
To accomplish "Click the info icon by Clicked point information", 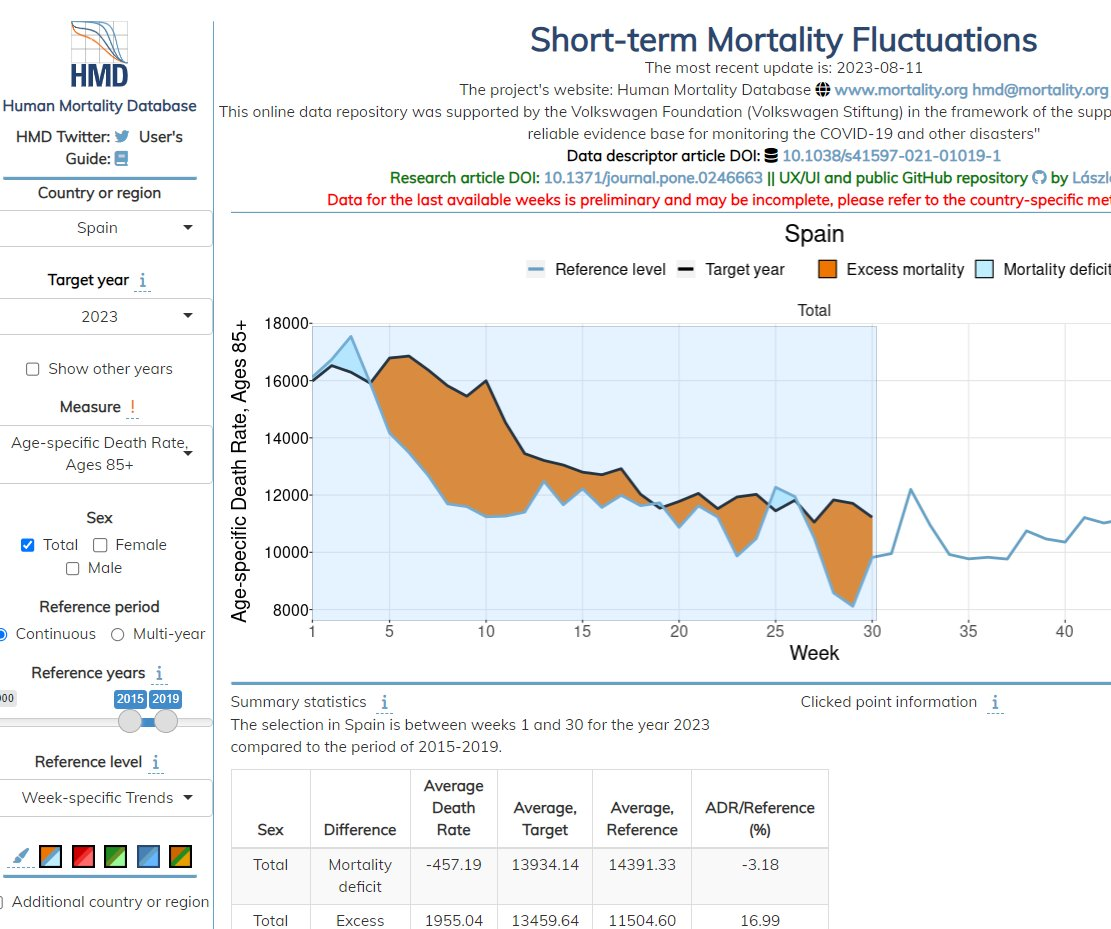I will [995, 703].
